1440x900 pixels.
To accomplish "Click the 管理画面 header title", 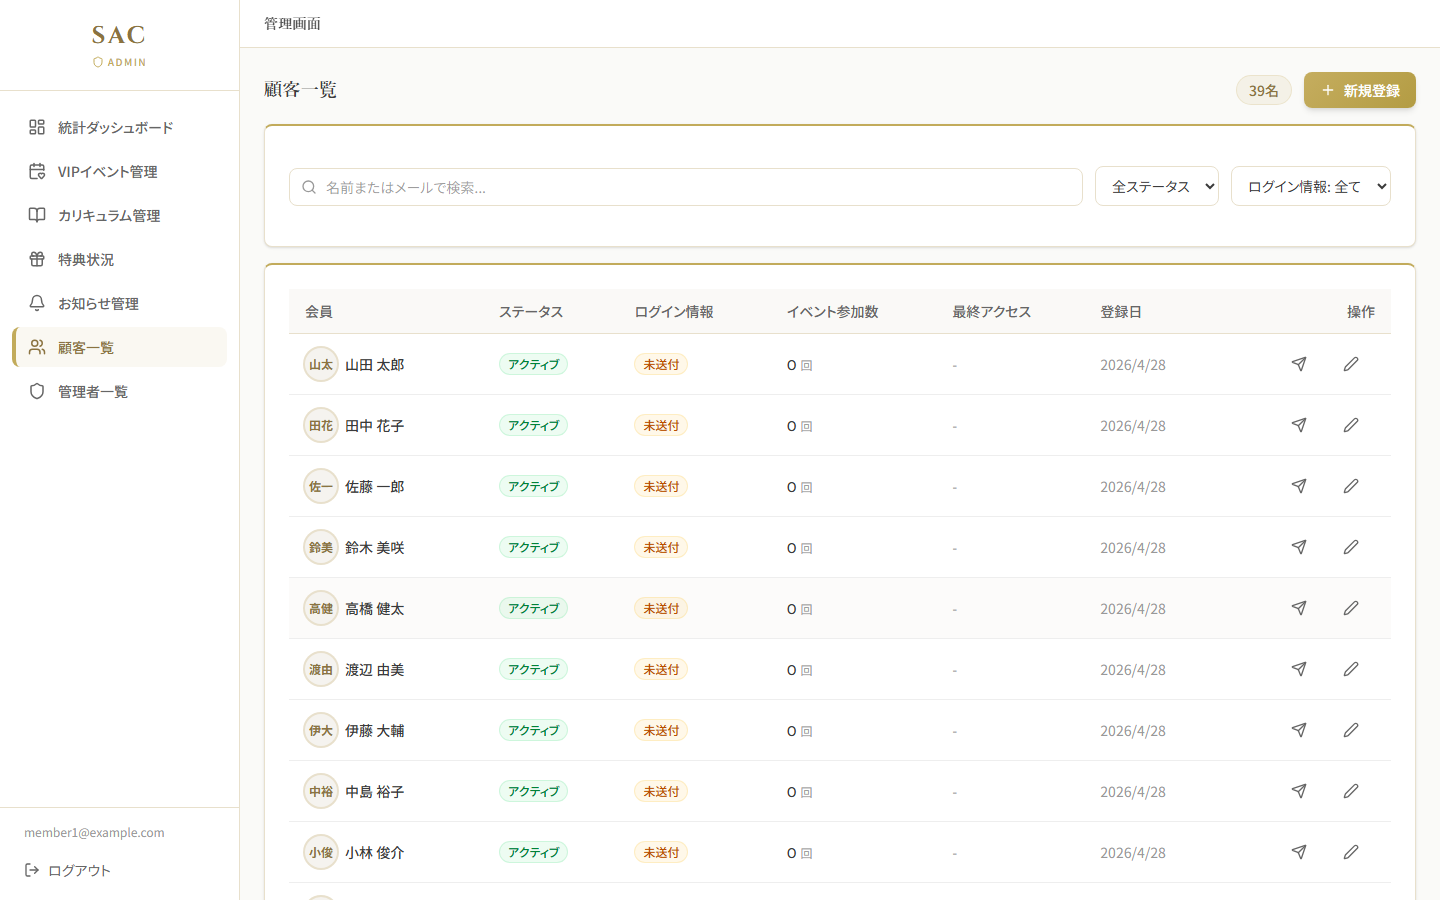I will (292, 23).
